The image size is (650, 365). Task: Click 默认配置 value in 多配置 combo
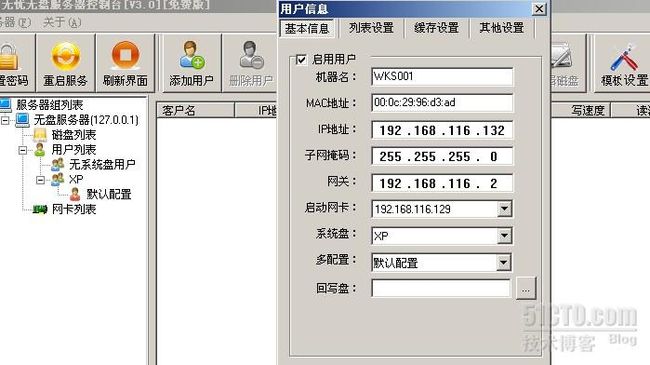point(395,263)
